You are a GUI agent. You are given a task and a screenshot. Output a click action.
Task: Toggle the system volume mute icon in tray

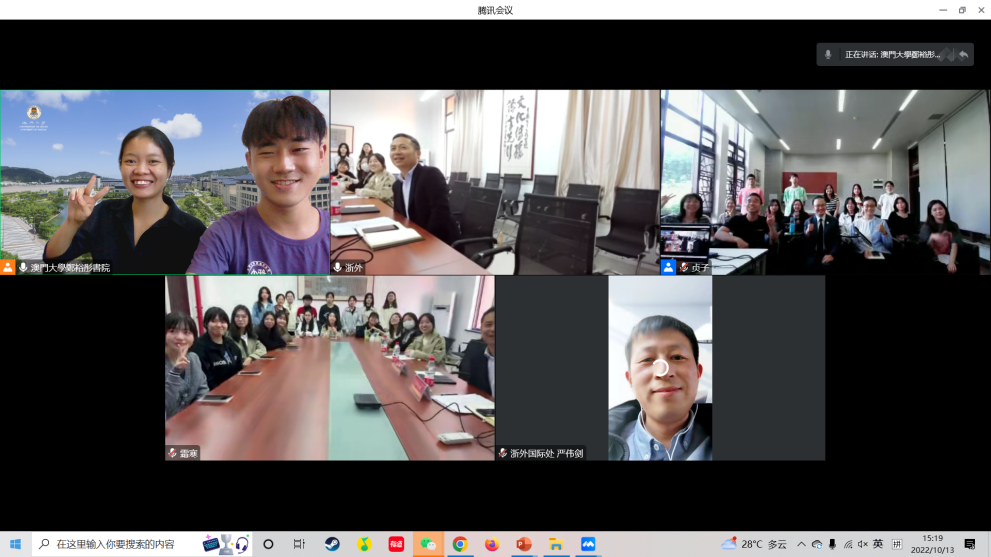862,544
